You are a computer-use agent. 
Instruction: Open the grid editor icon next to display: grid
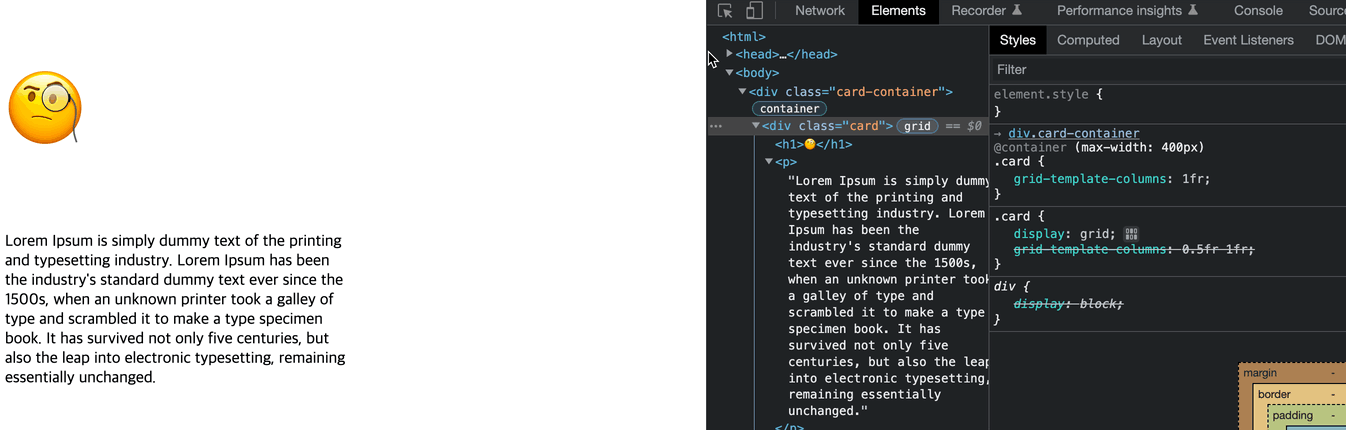point(1130,234)
